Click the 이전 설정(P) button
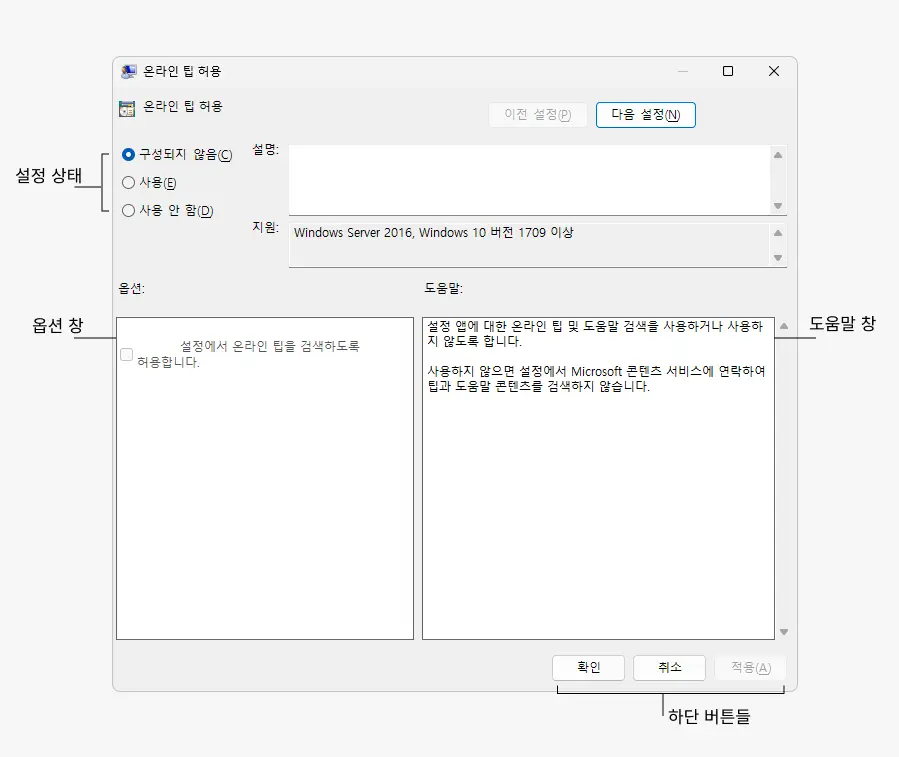The width and height of the screenshot is (899, 757). click(x=538, y=115)
